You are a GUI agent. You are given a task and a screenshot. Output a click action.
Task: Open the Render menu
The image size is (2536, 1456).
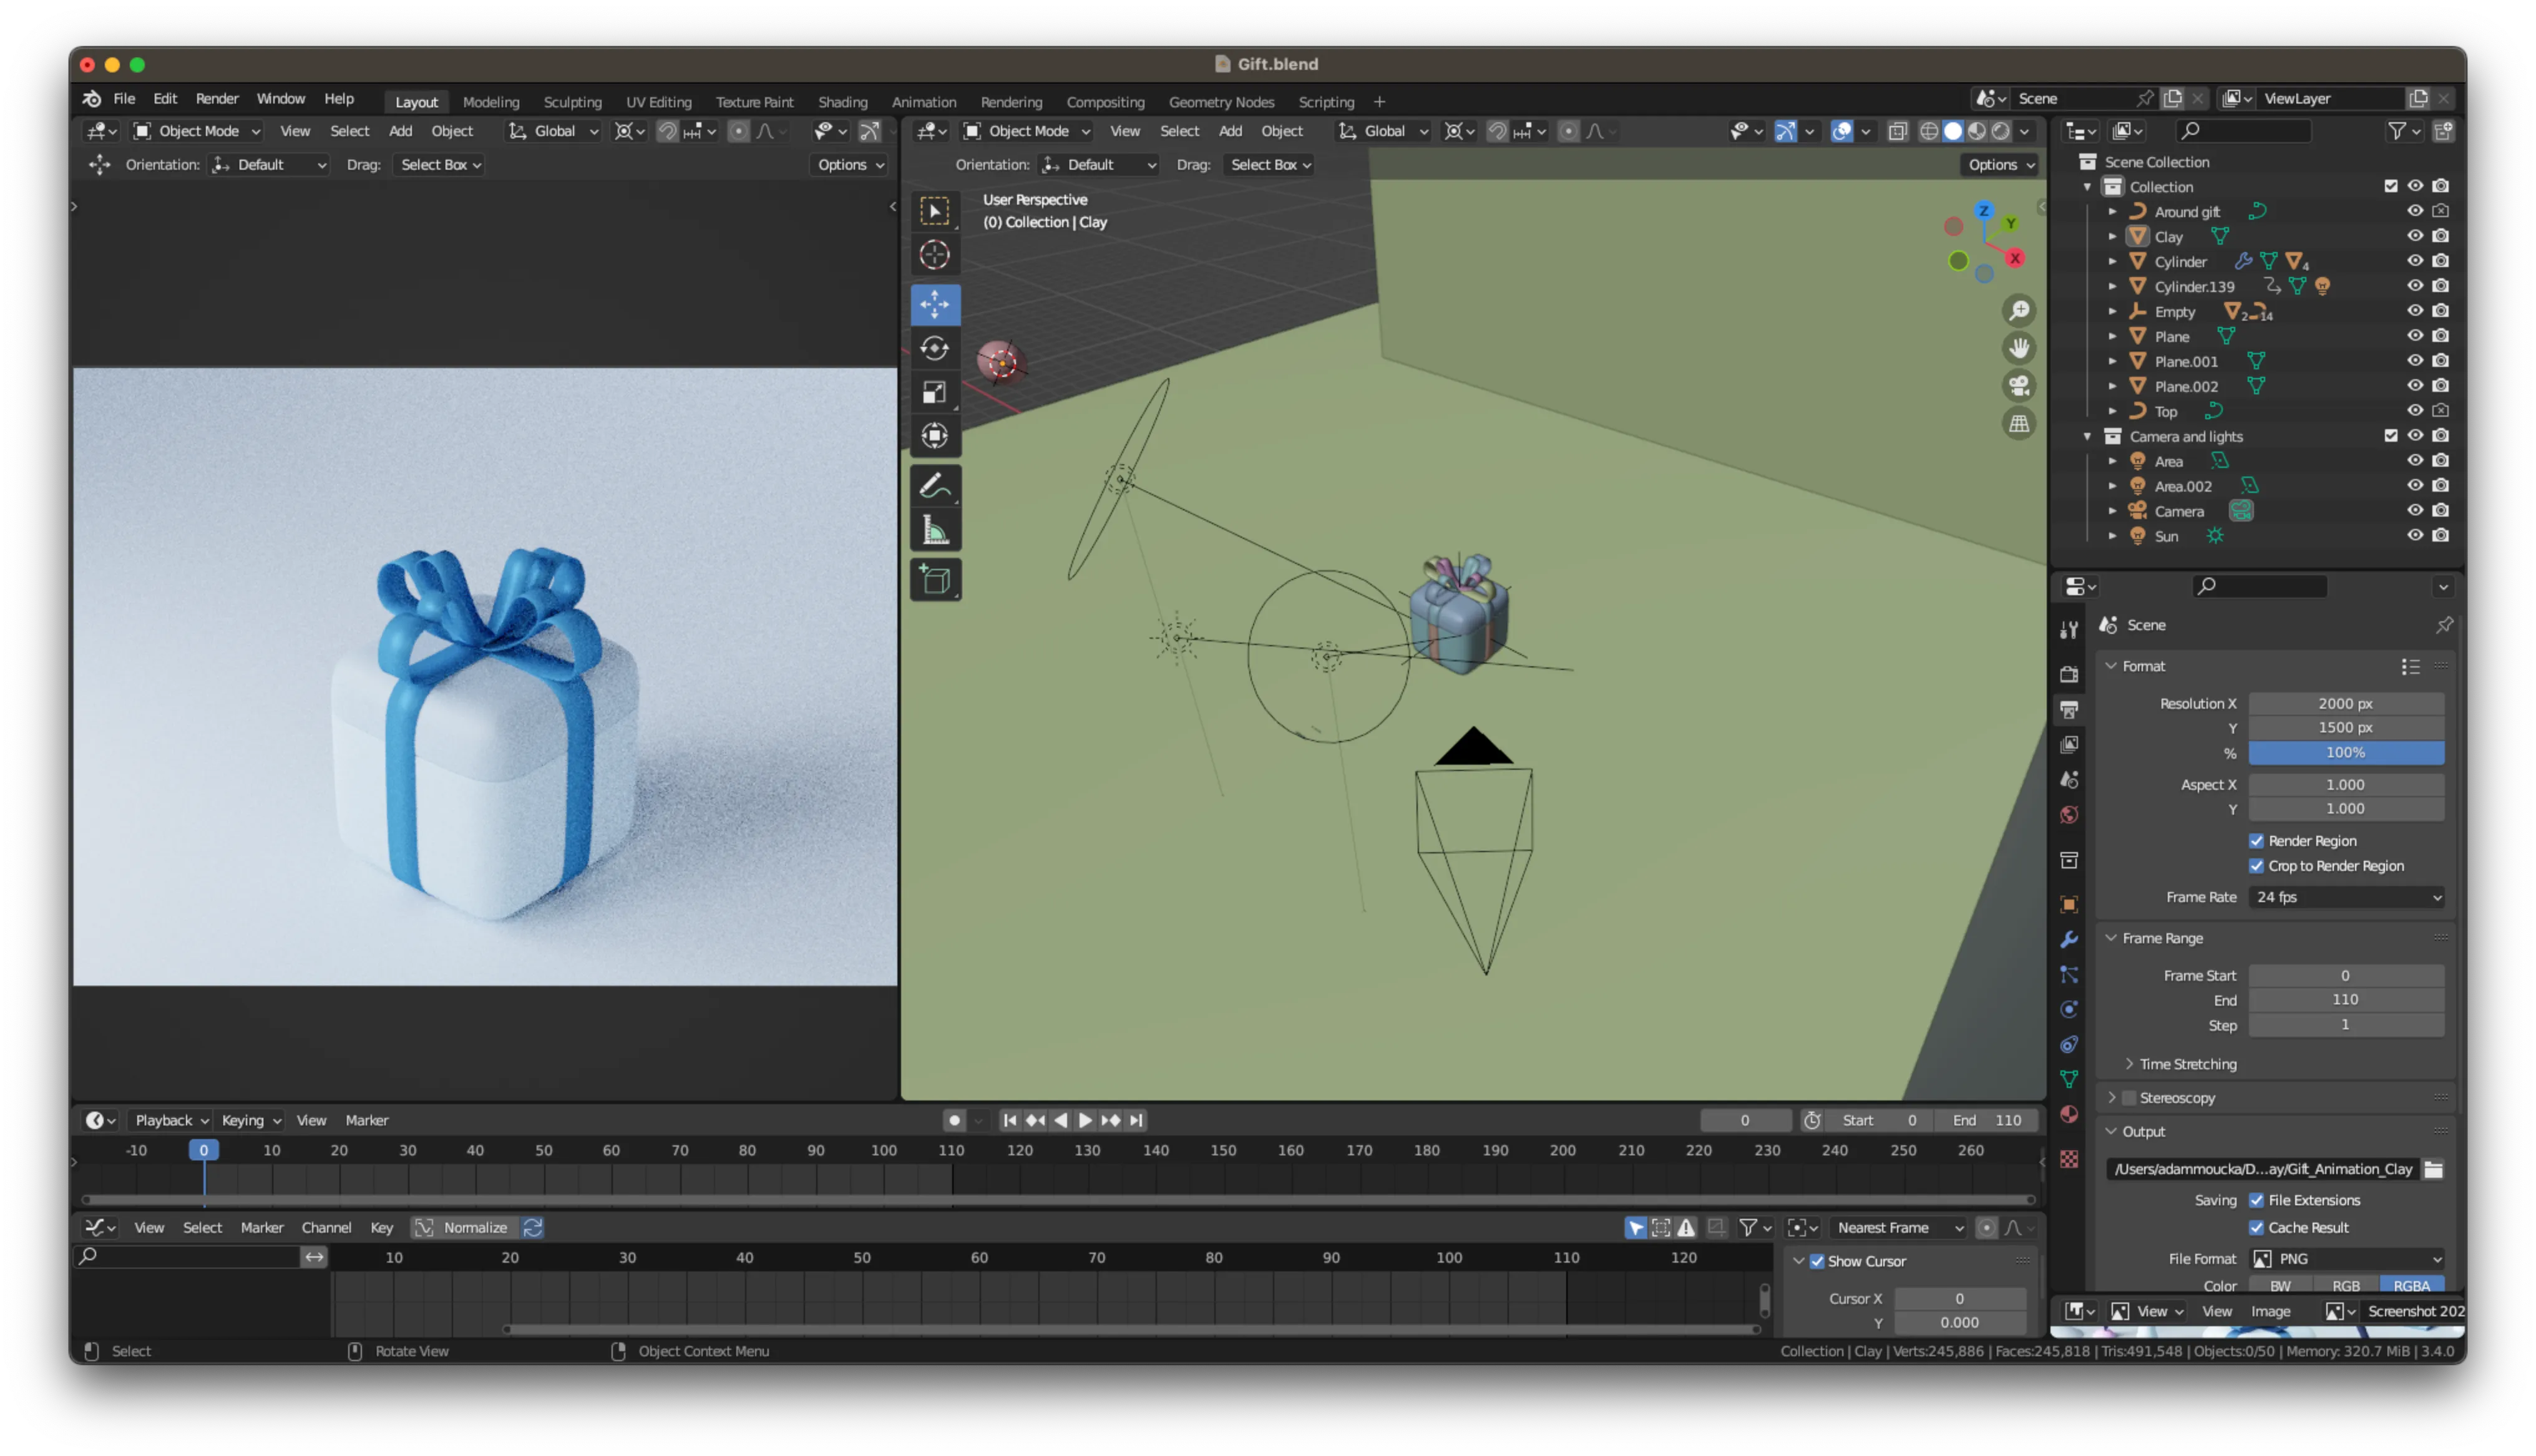(x=217, y=99)
